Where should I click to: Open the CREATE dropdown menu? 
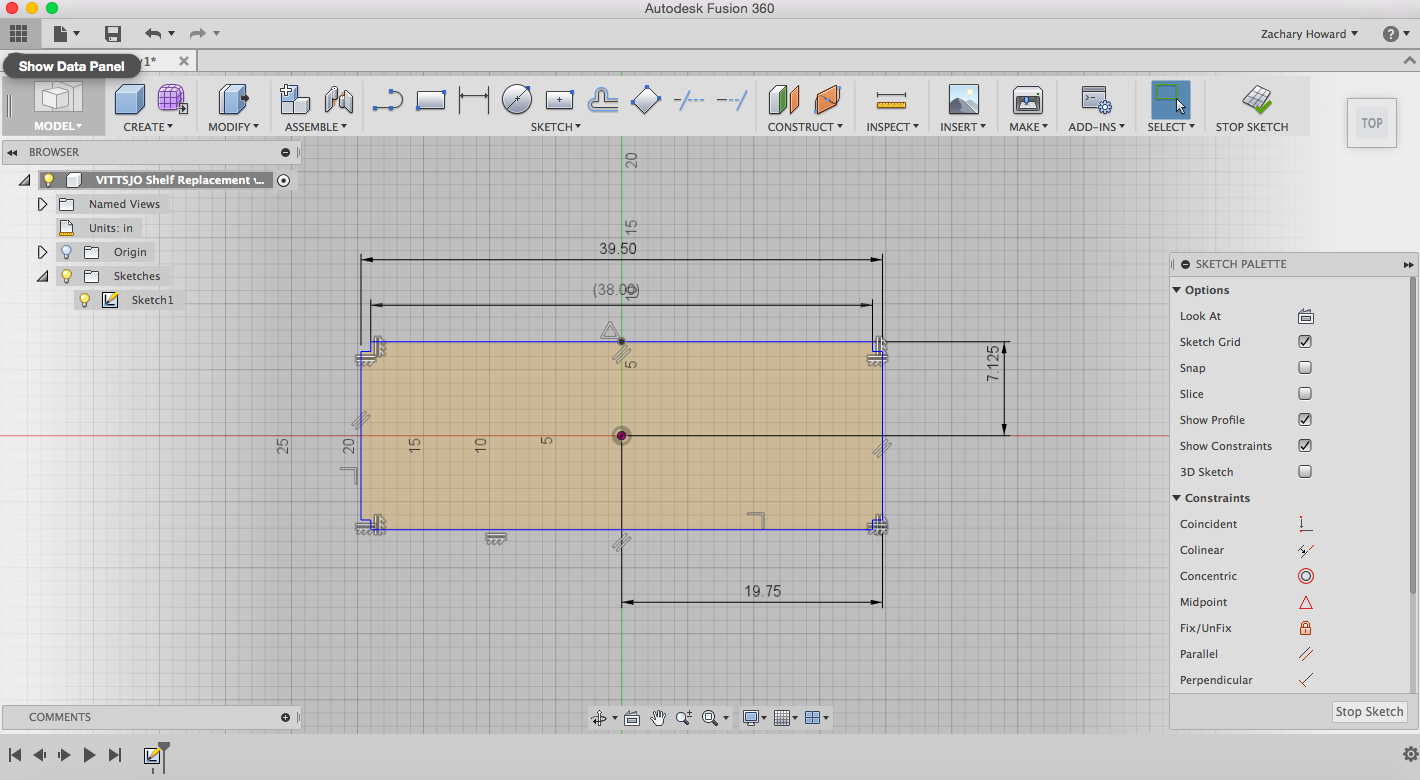pyautogui.click(x=148, y=126)
